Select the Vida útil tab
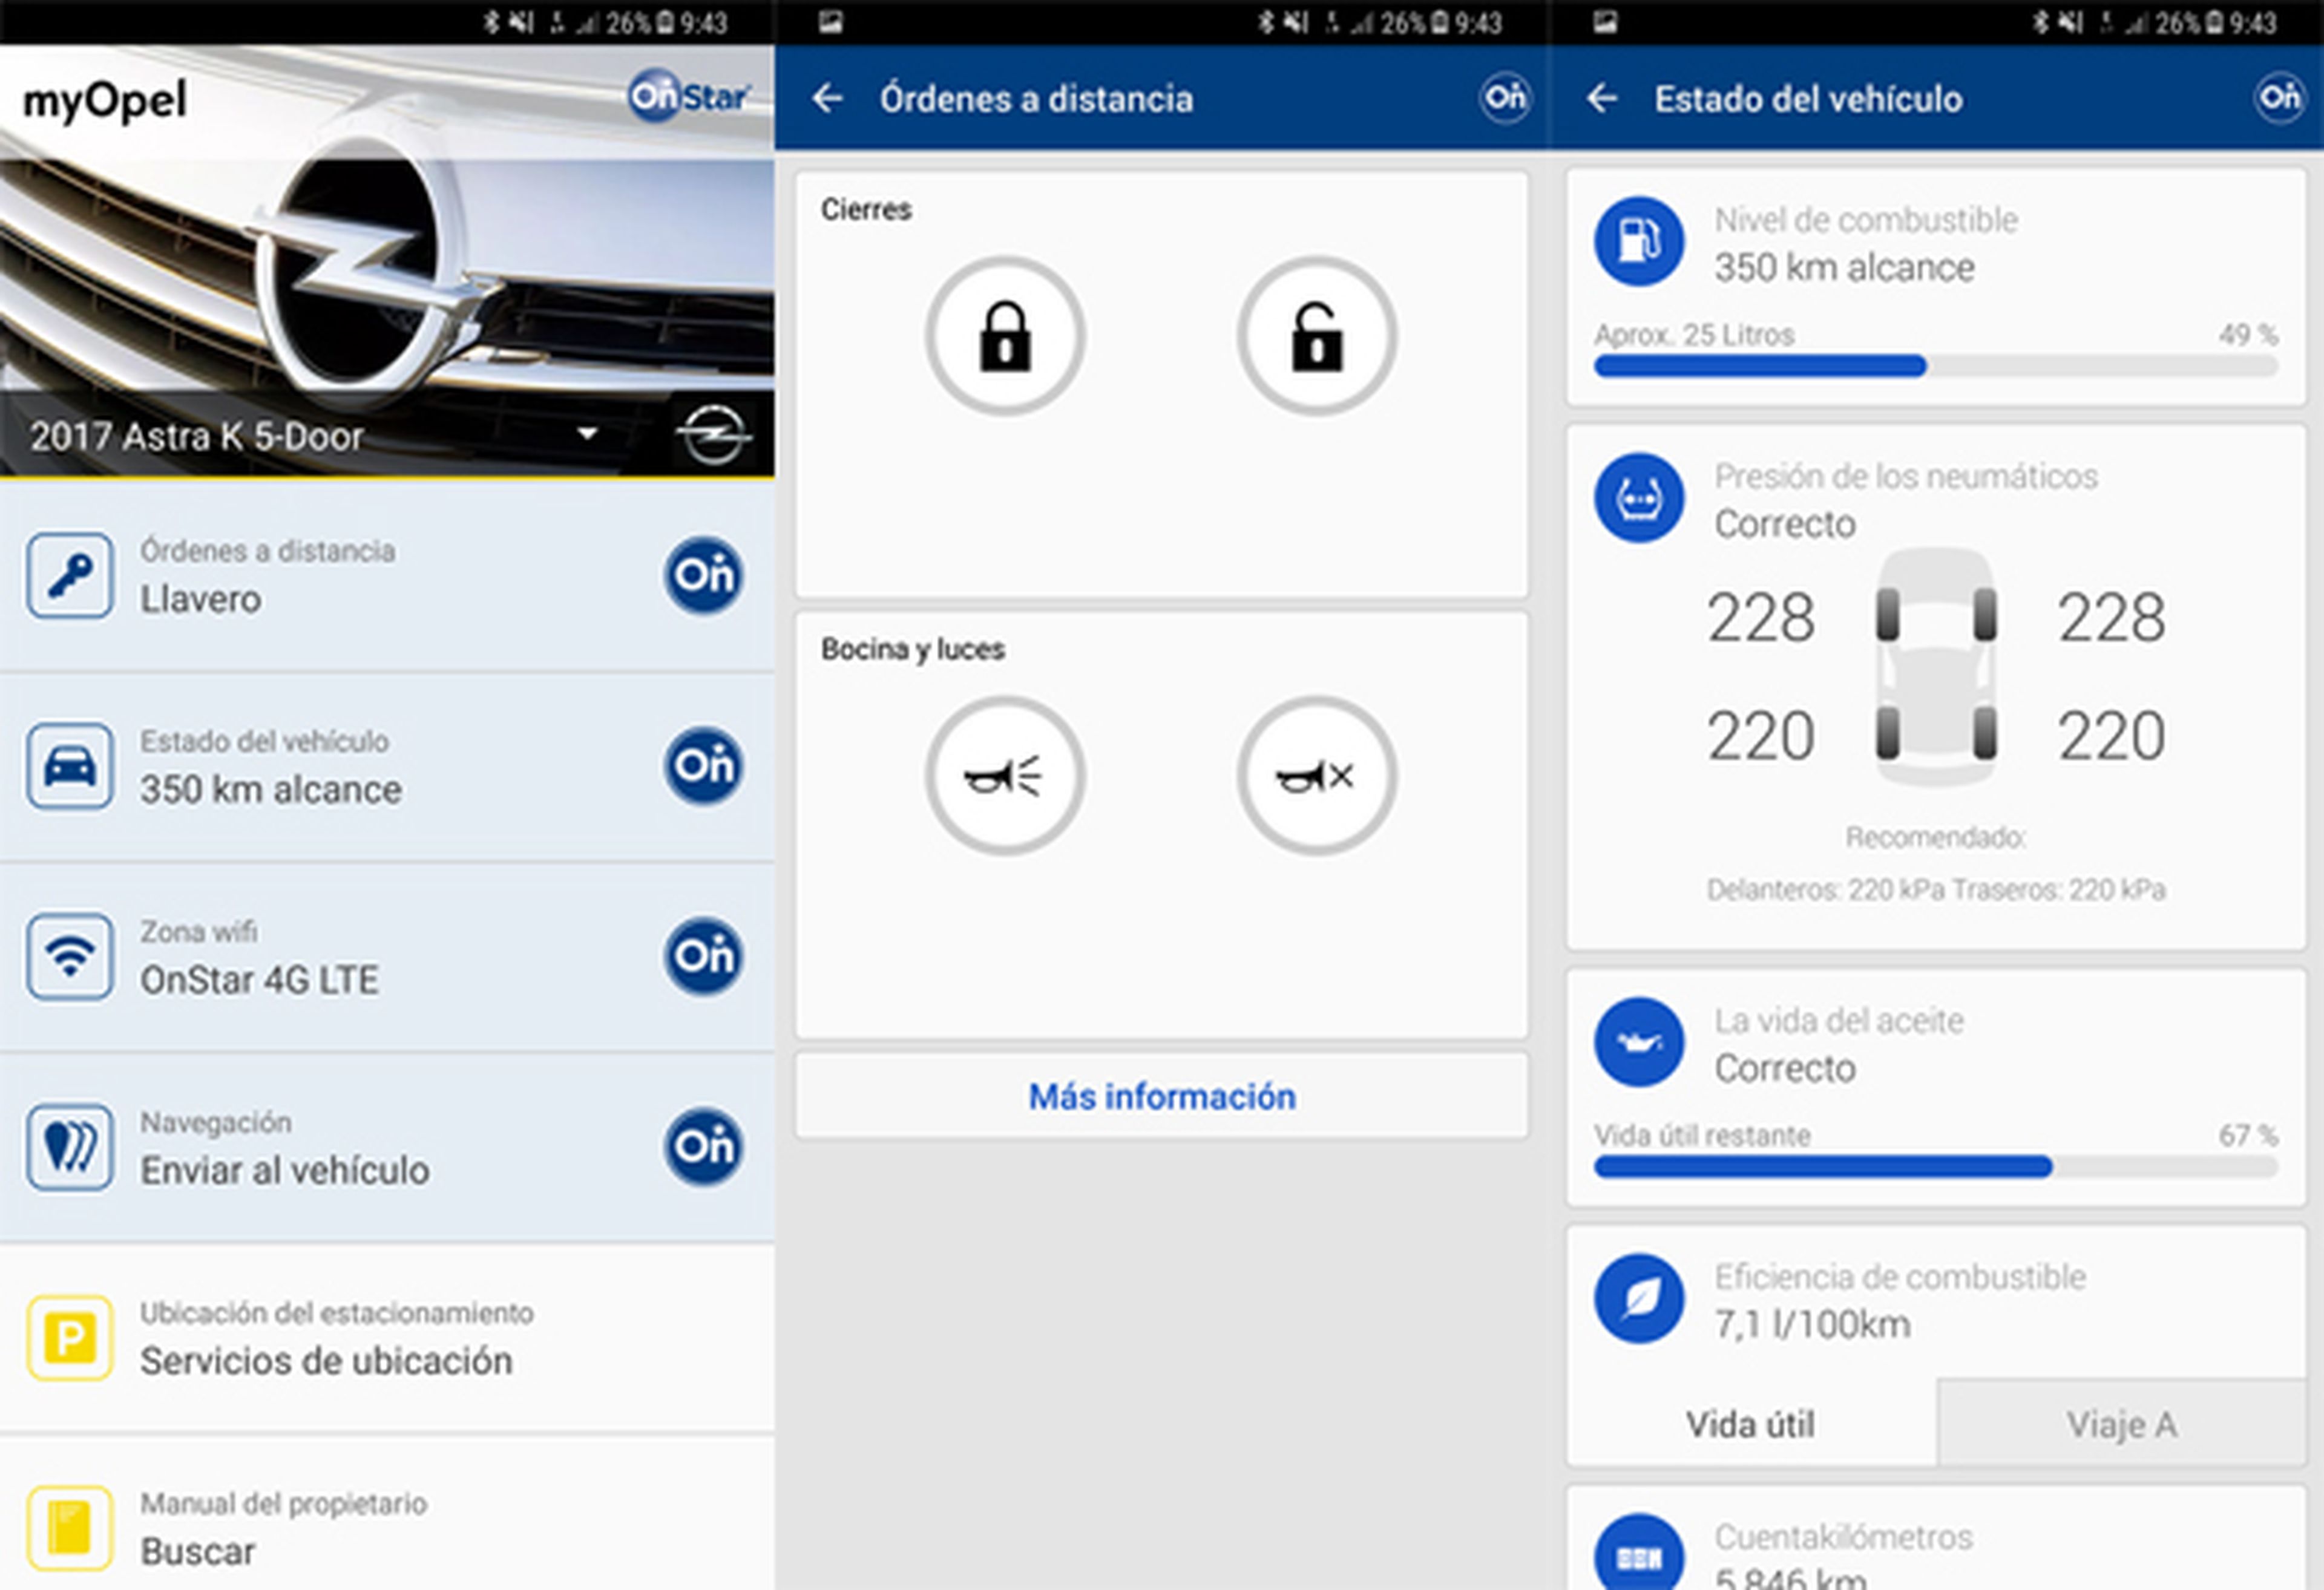Viewport: 2324px width, 1590px height. point(1750,1424)
